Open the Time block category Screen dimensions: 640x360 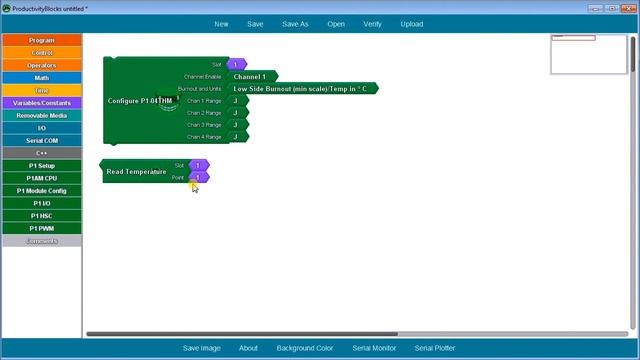tap(42, 90)
